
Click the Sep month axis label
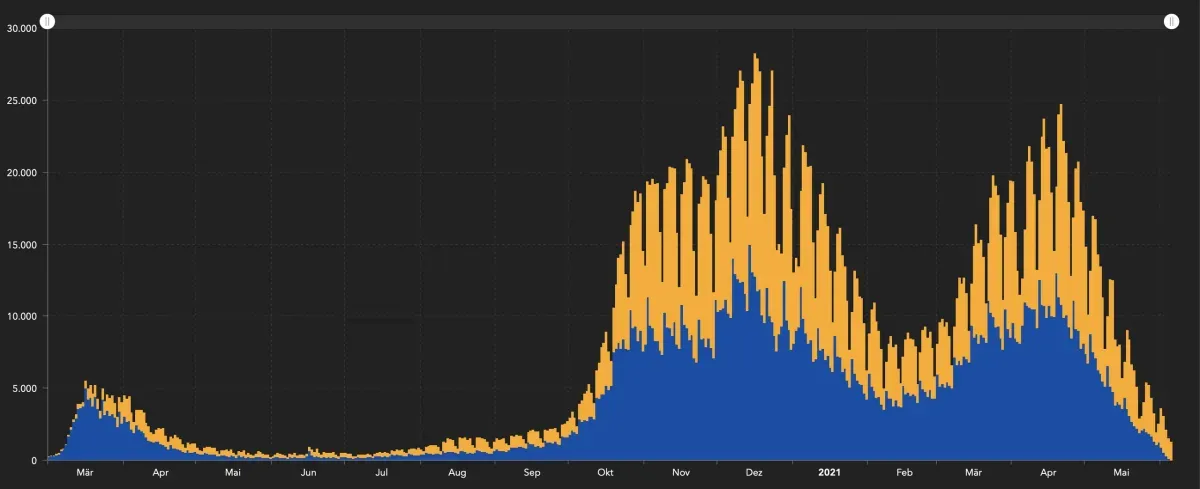(532, 473)
